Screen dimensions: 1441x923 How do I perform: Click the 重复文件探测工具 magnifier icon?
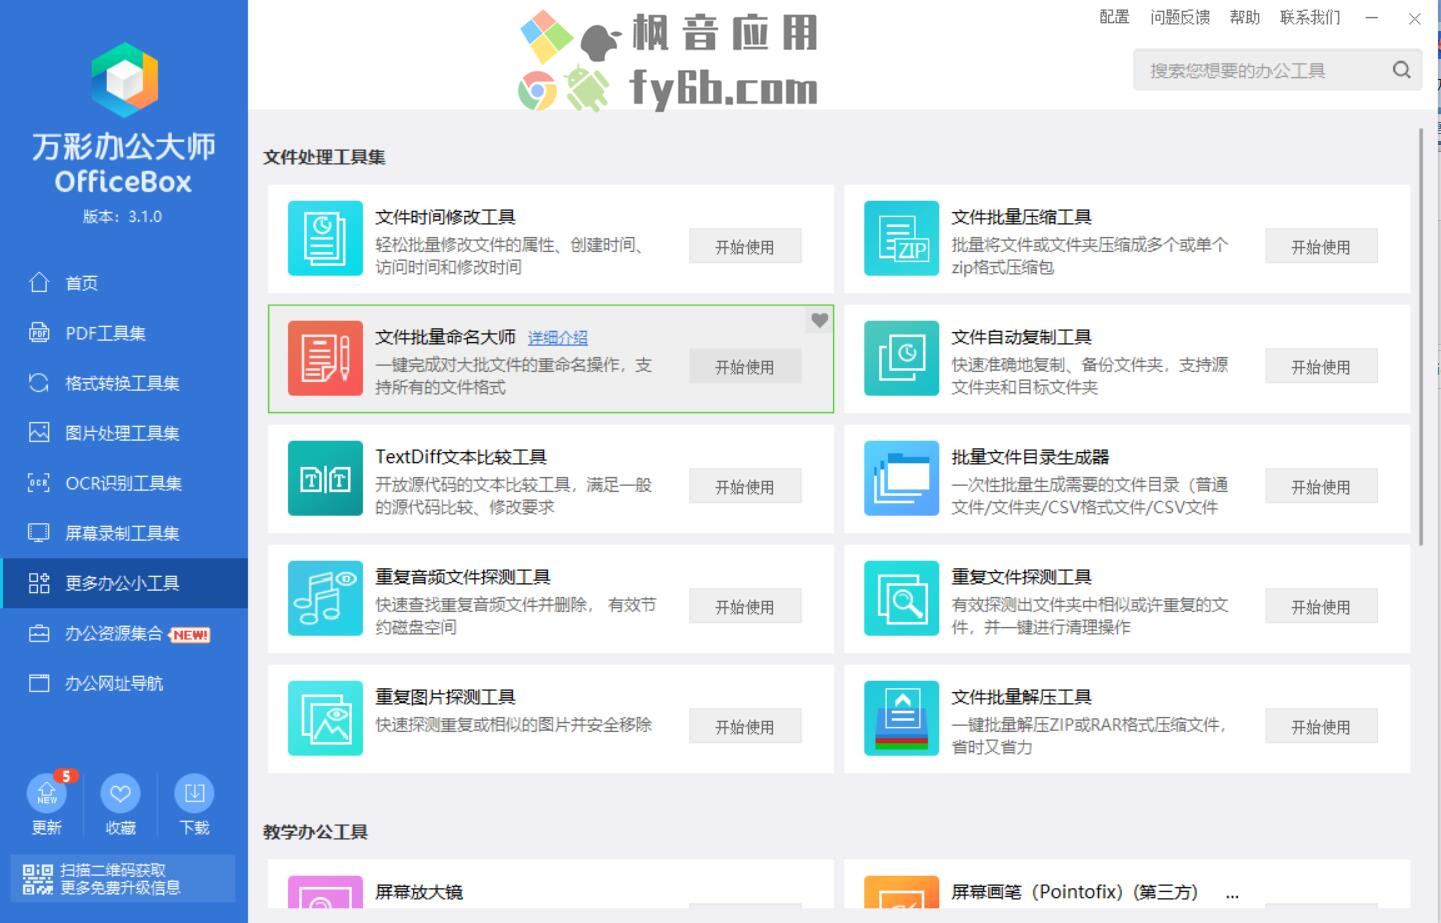(x=901, y=598)
